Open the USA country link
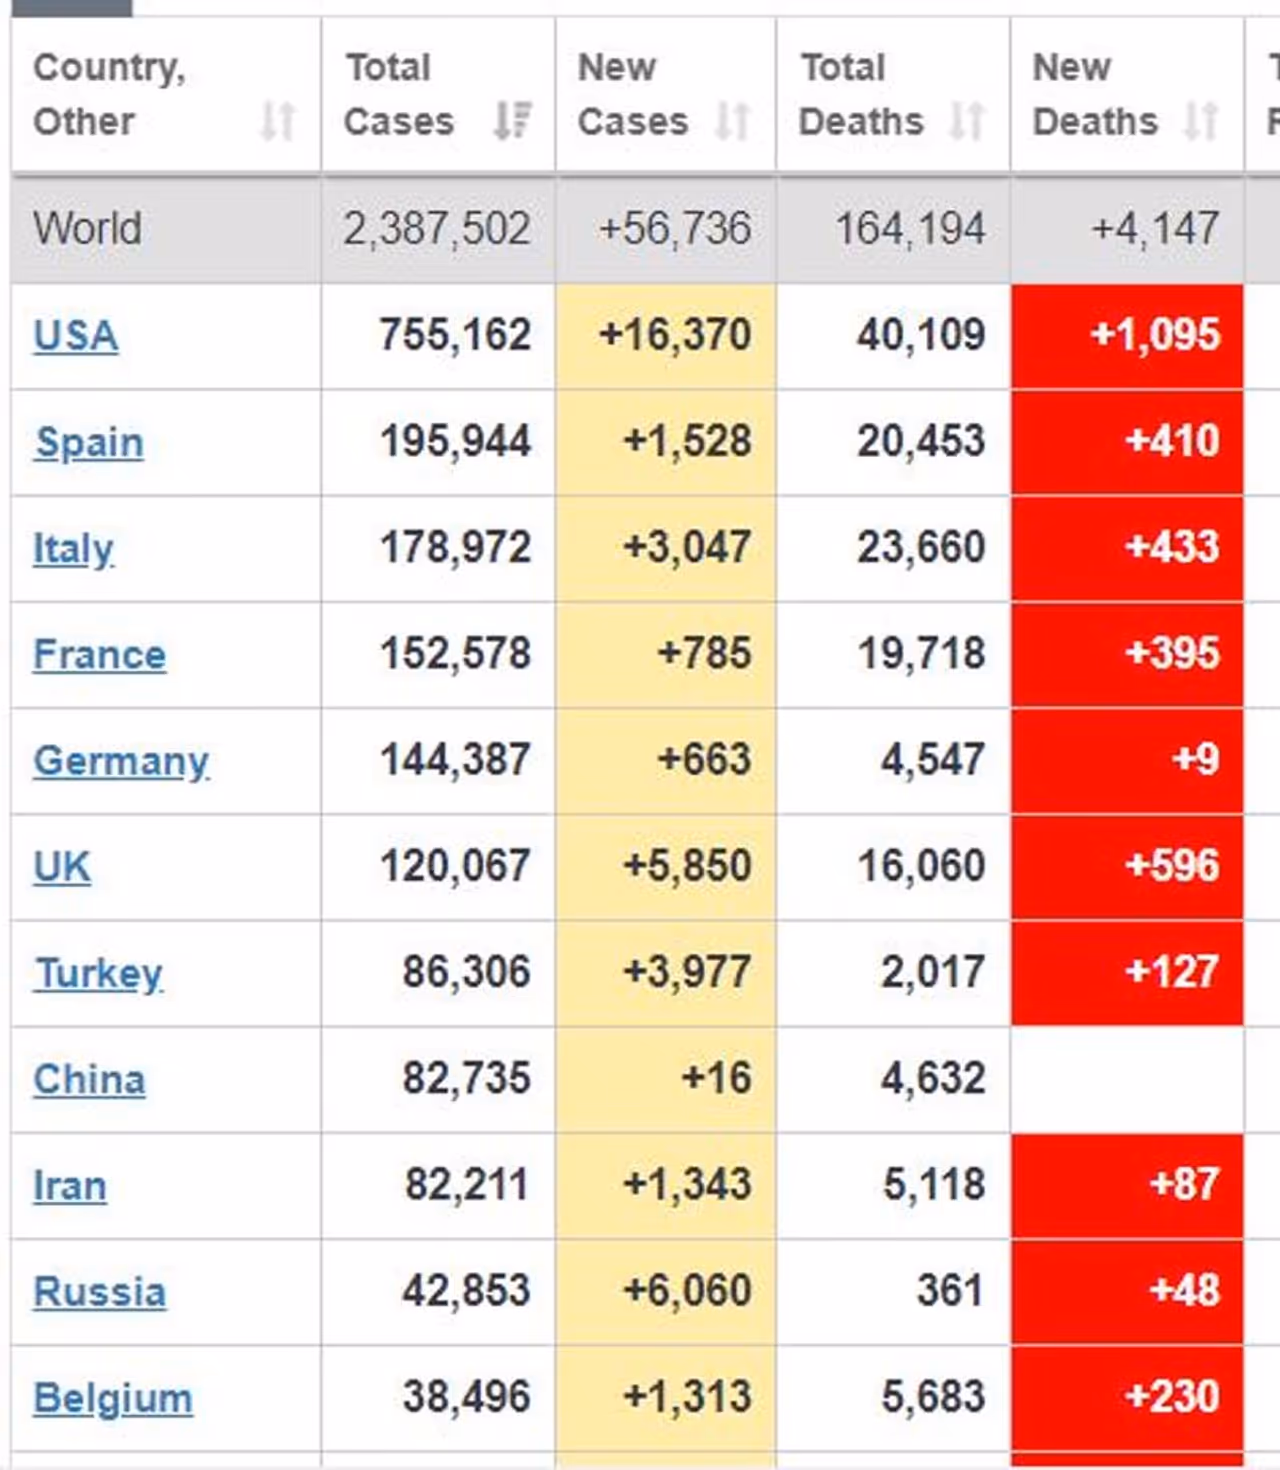 pos(76,336)
